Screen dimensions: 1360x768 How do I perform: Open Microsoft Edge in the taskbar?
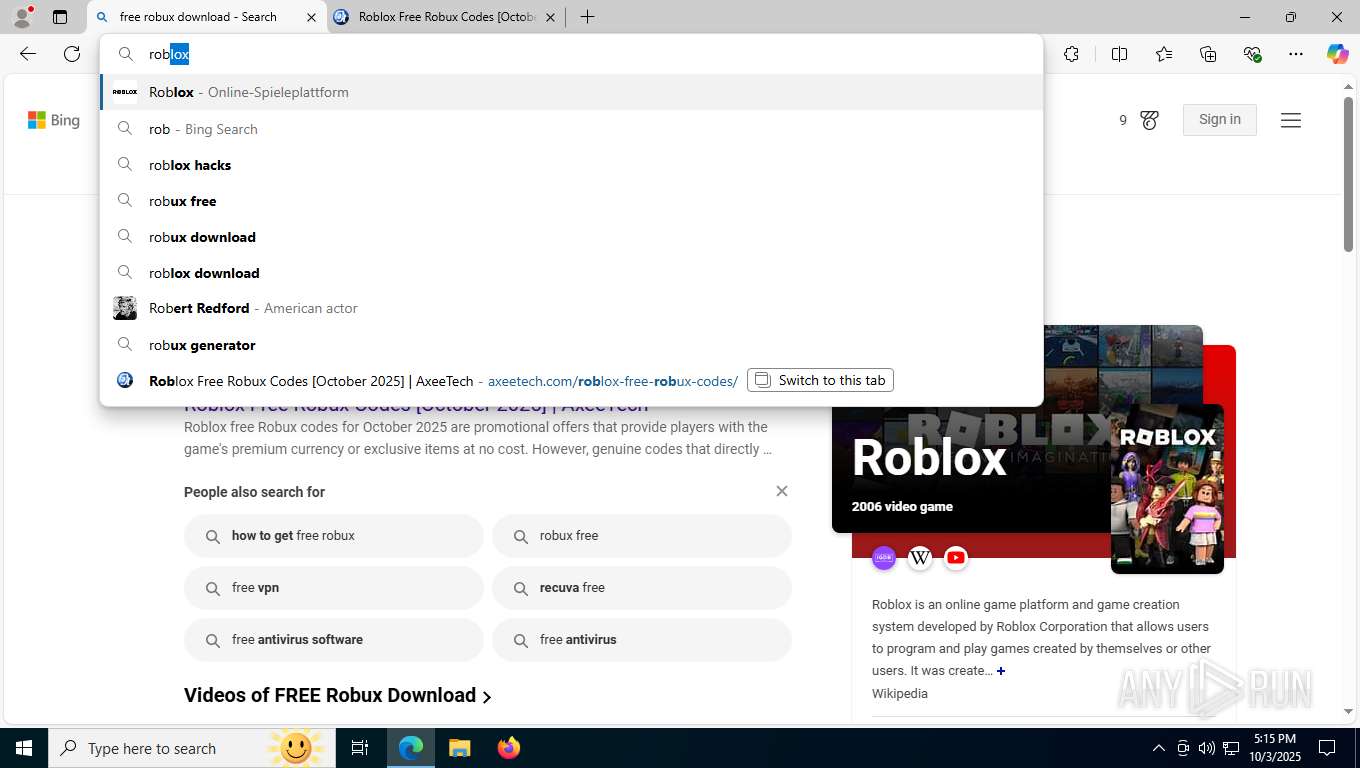pyautogui.click(x=411, y=748)
